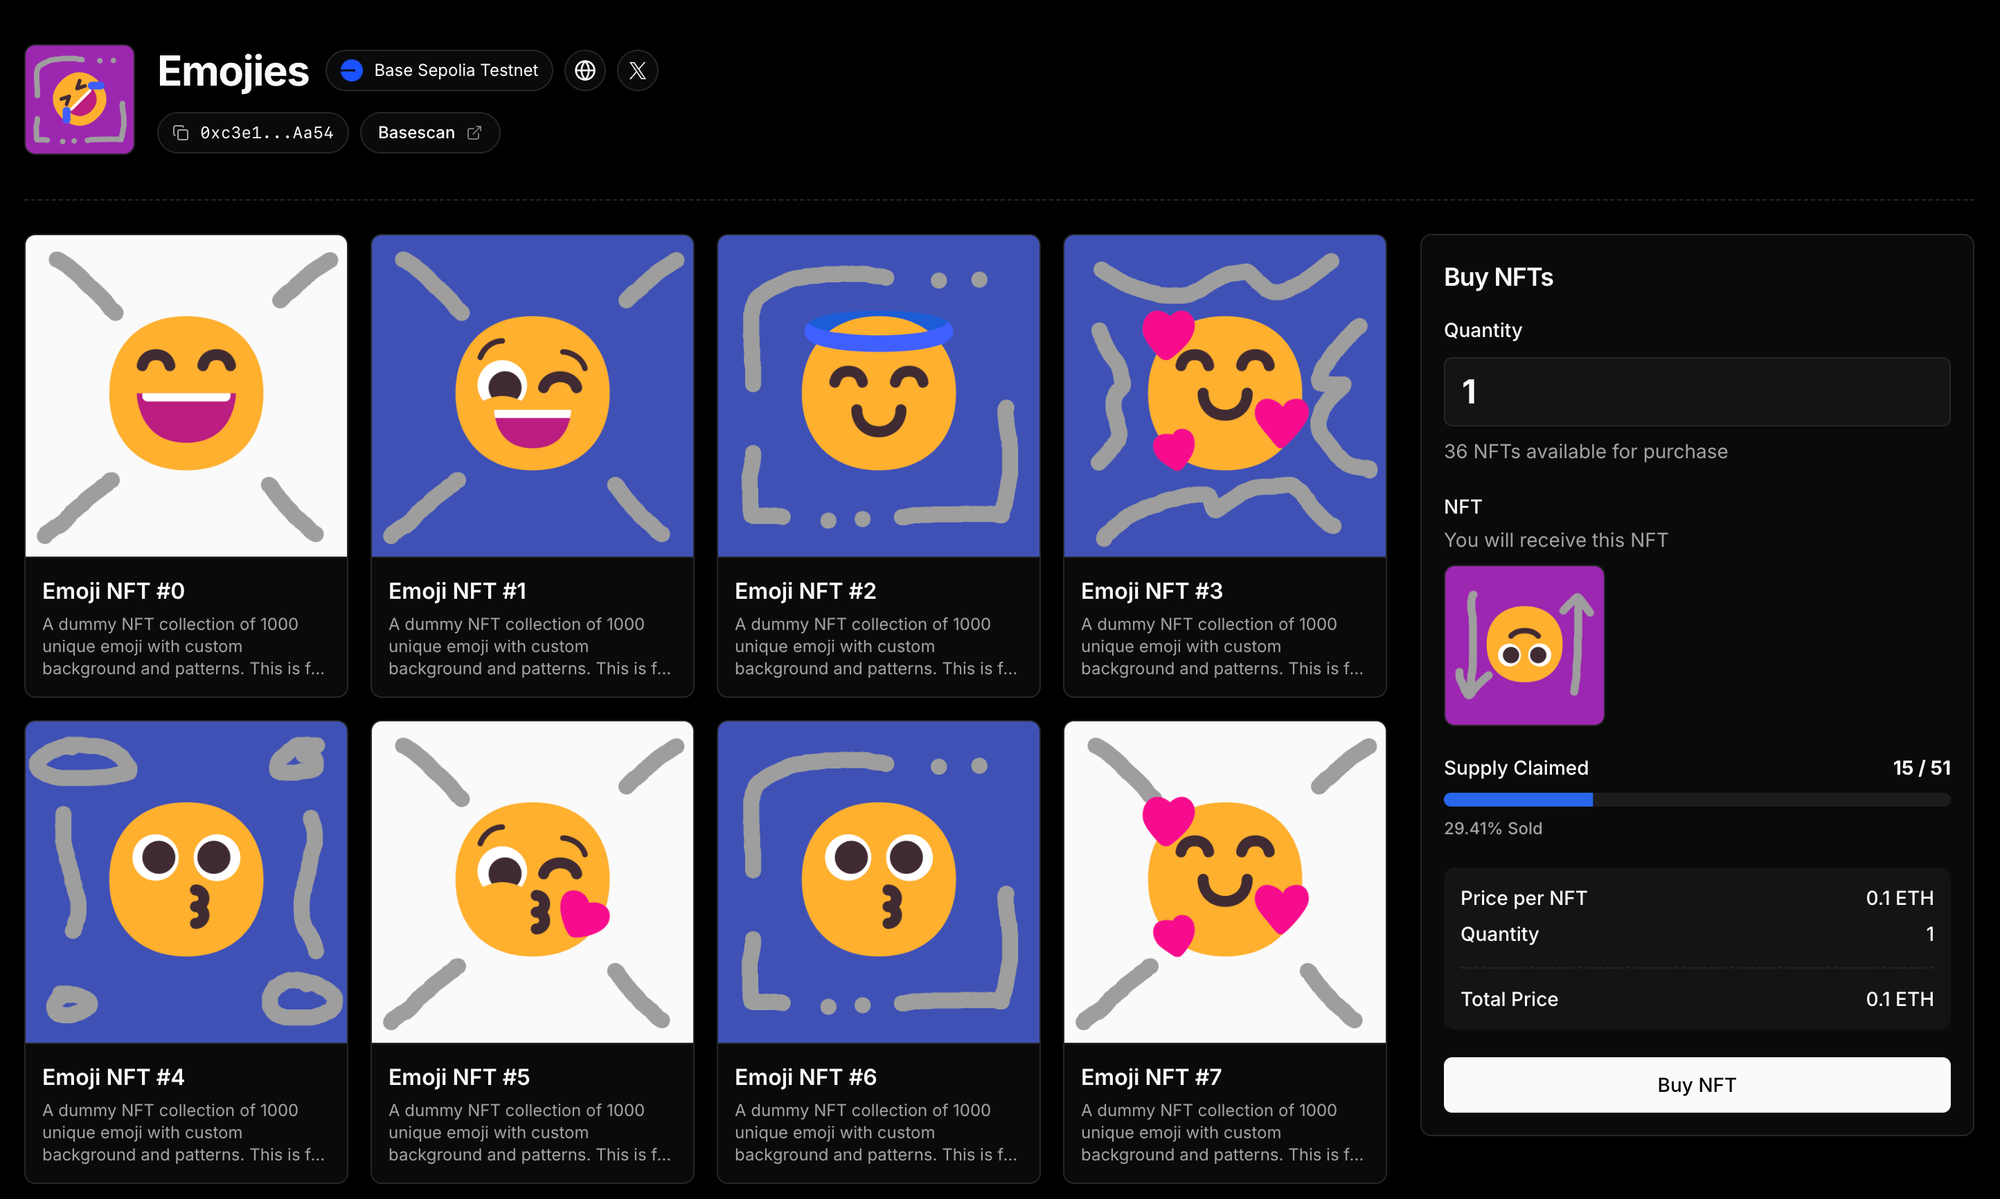
Task: Click the Base Sepolia Testnet chain icon
Action: click(x=352, y=71)
